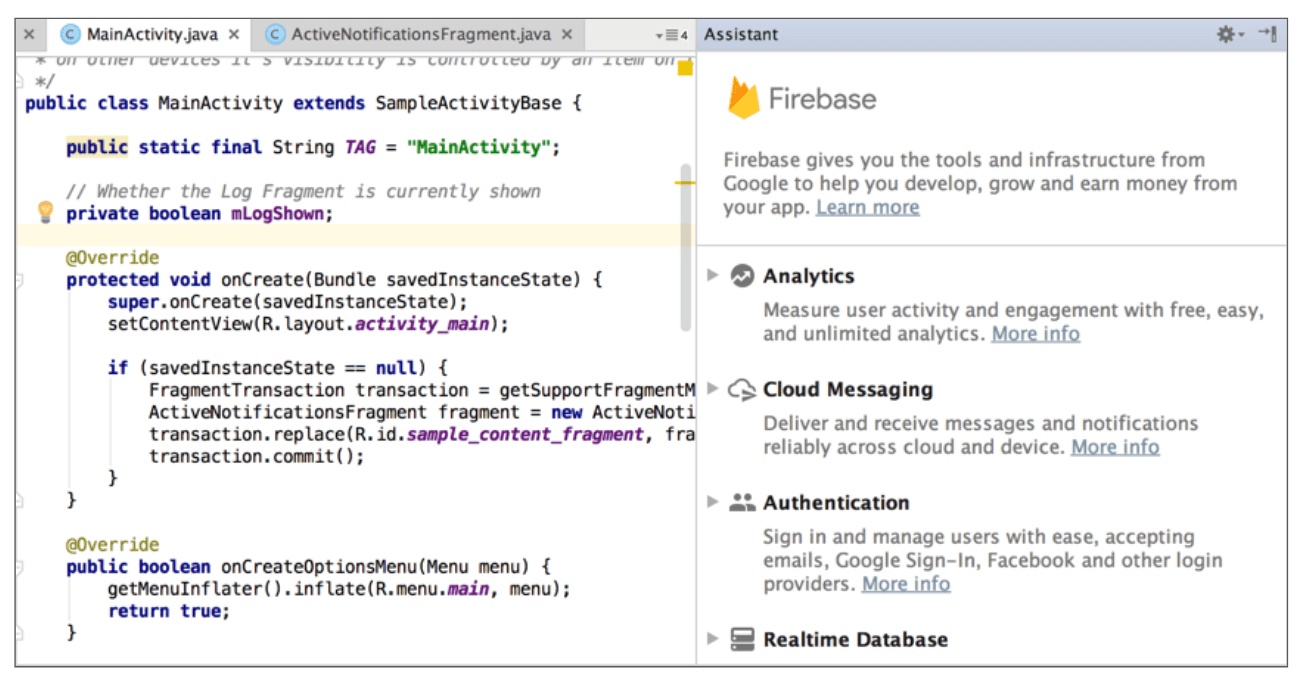This screenshot has width=1312, height=690.
Task: Close the MainActivity.java tab
Action: 234,34
